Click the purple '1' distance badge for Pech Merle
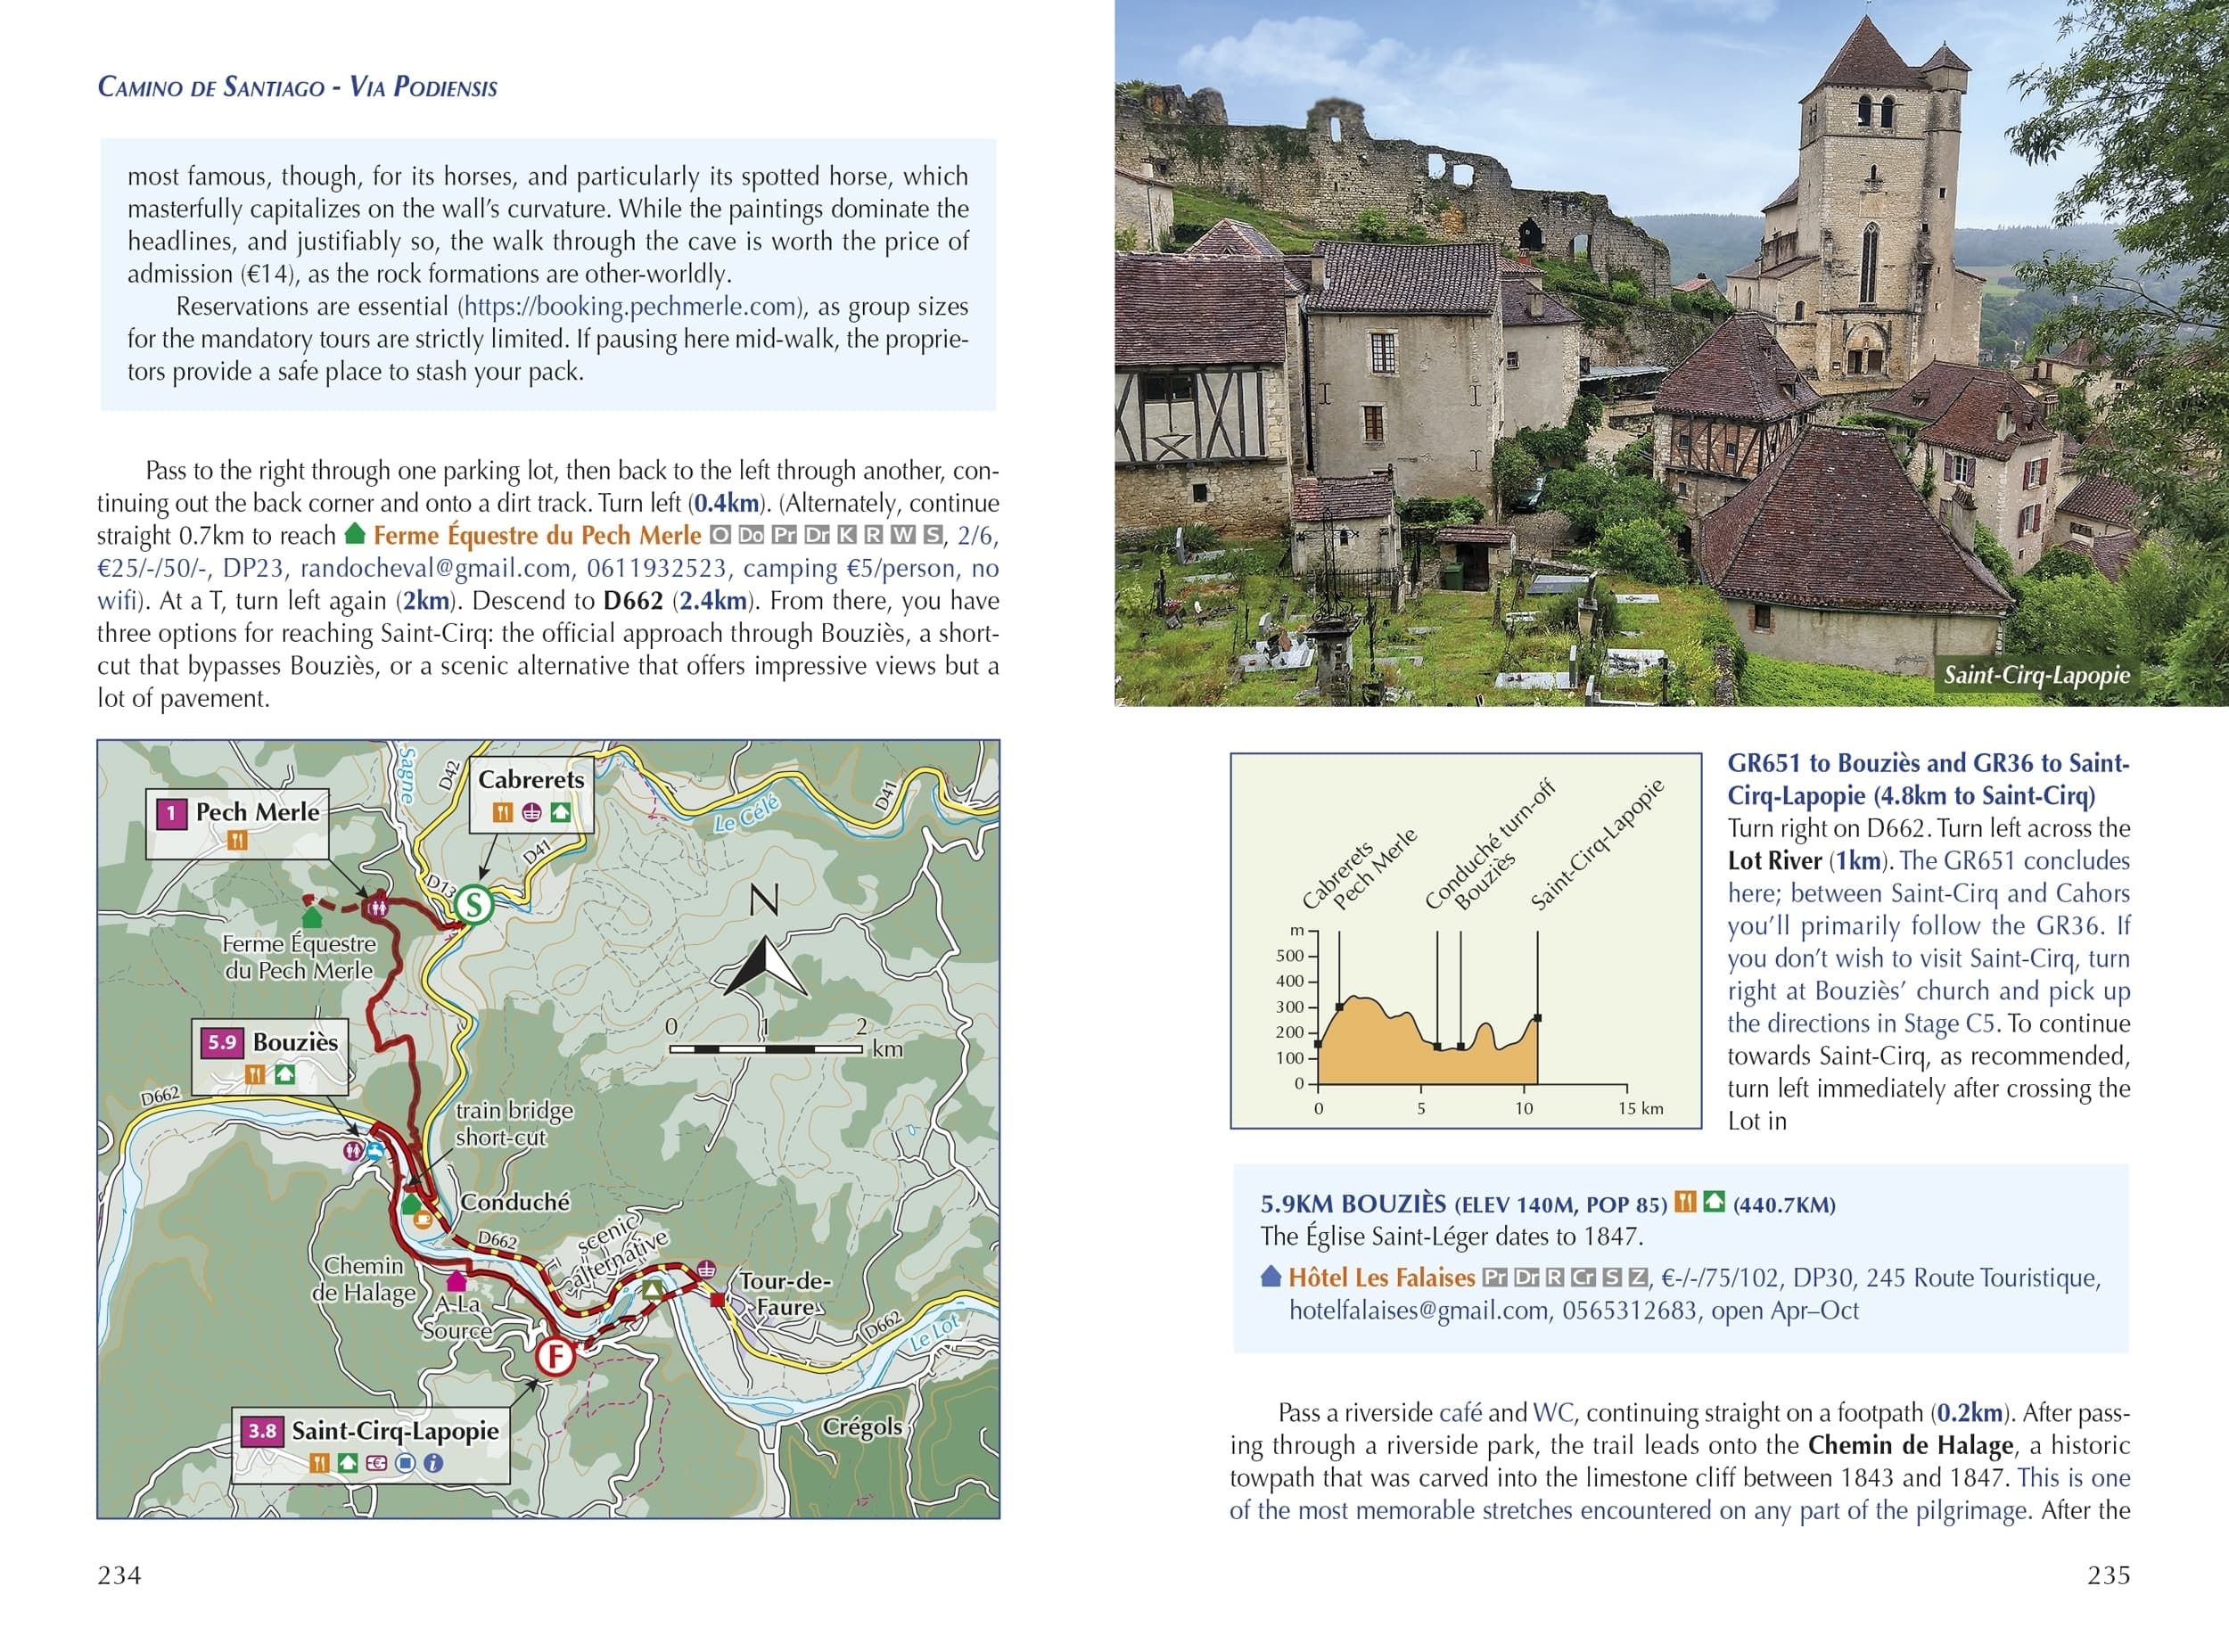Viewport: 2229px width, 1652px height. [171, 813]
